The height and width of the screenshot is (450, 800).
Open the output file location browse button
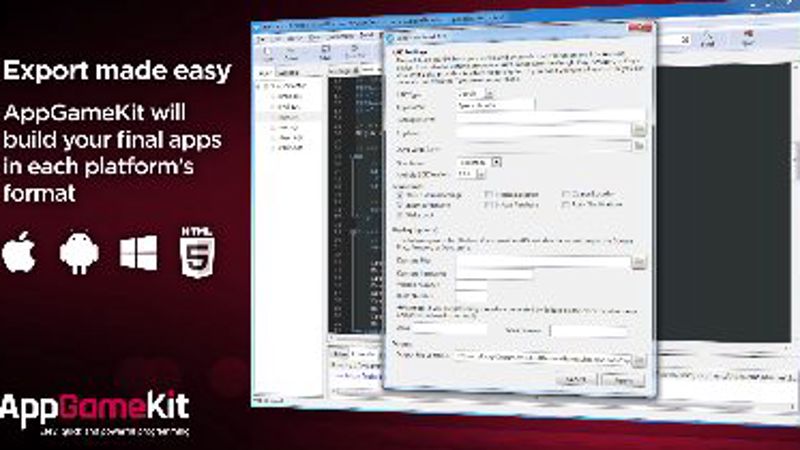point(638,361)
